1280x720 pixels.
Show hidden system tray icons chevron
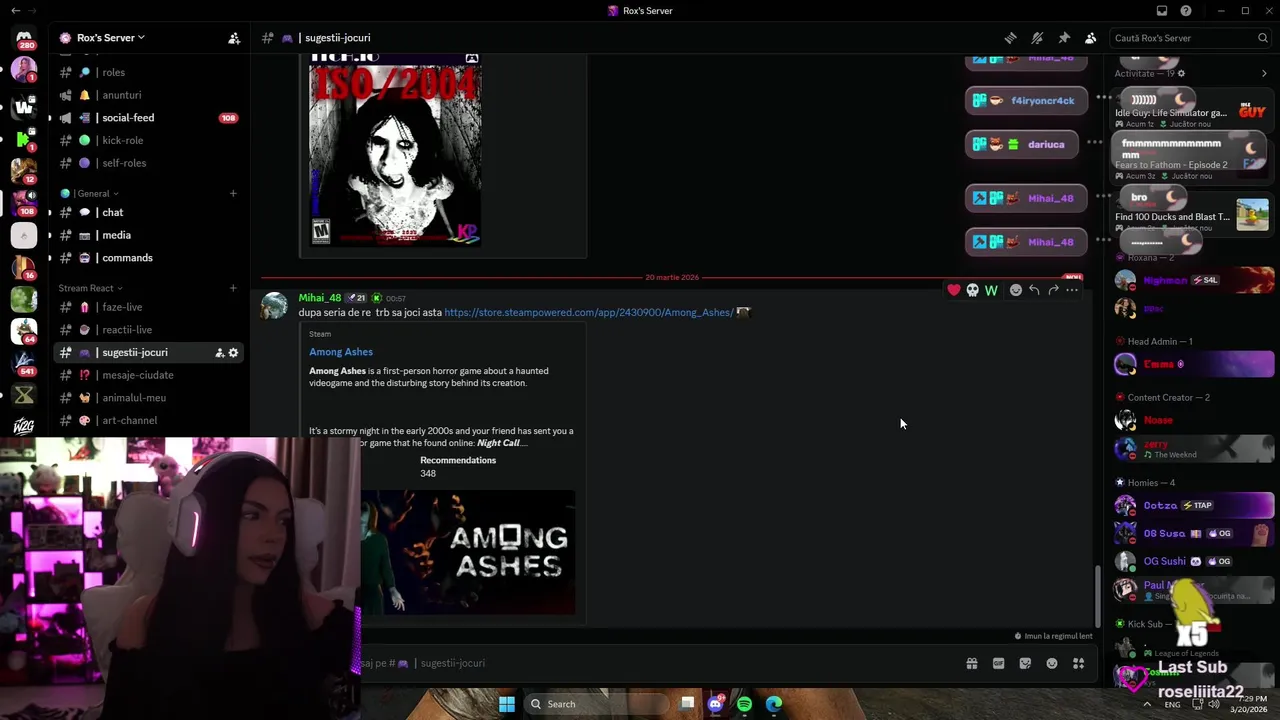[x=1147, y=704]
